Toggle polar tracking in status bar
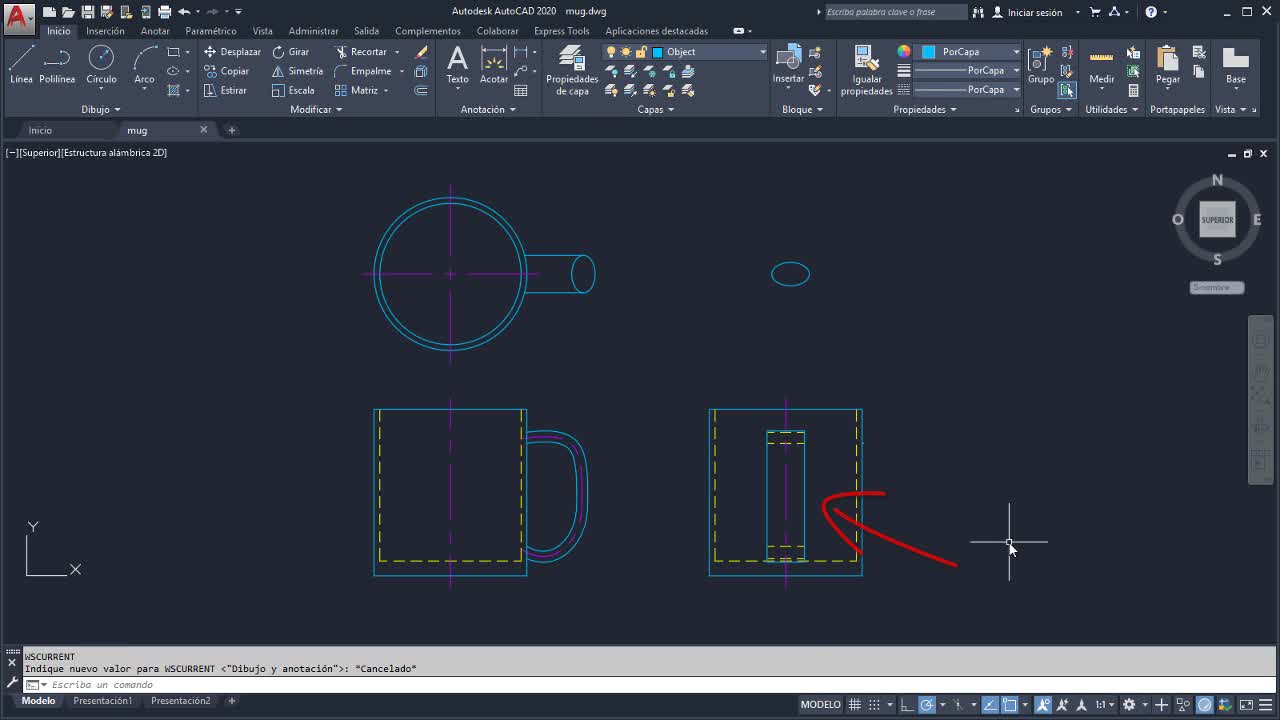Viewport: 1280px width, 720px height. 927,704
